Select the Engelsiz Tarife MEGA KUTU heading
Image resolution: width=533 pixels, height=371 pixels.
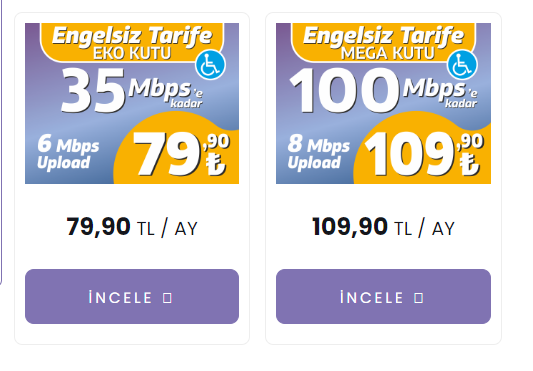point(383,43)
